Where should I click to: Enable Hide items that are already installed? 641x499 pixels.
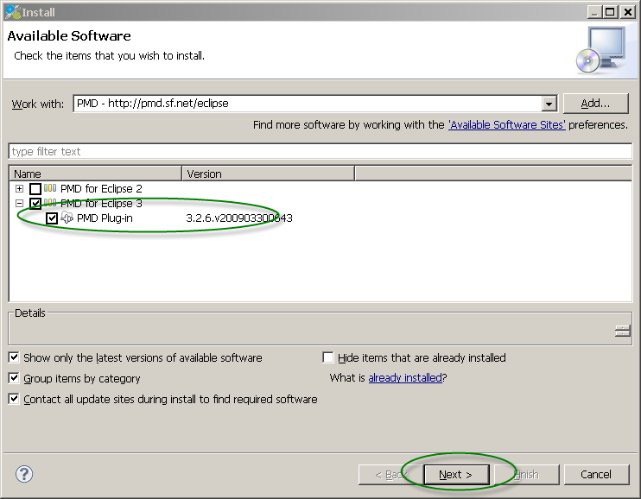click(x=328, y=358)
